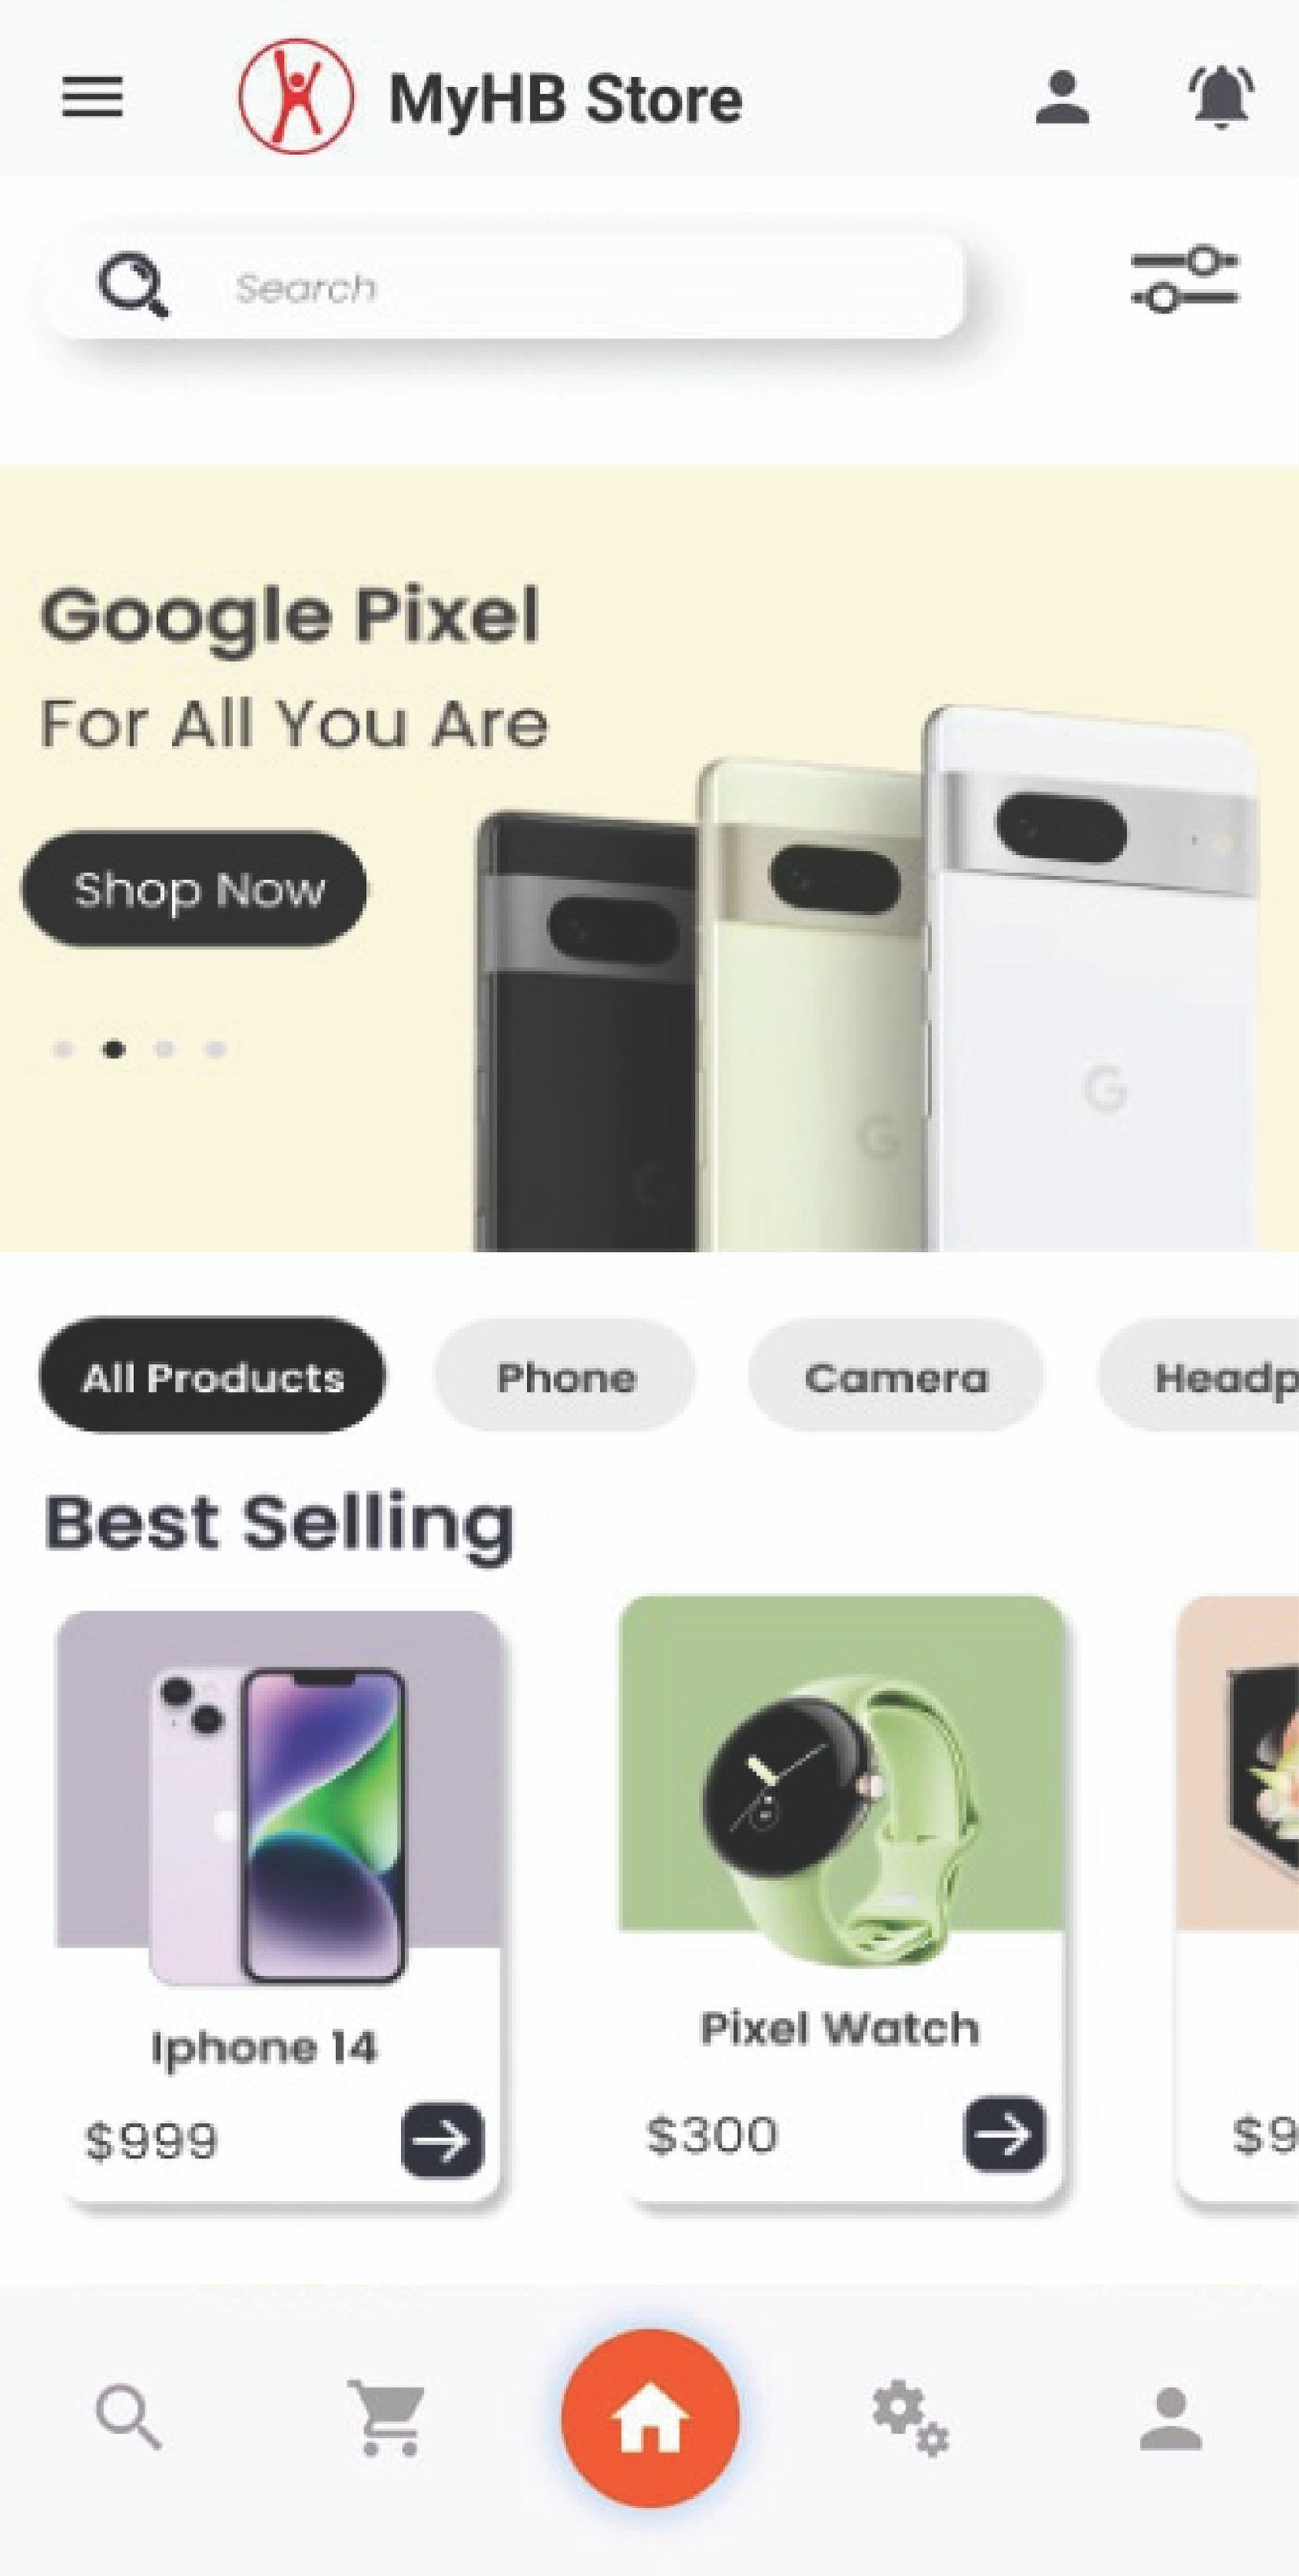The image size is (1299, 2576).
Task: Tap the Shop Now button
Action: pos(194,889)
